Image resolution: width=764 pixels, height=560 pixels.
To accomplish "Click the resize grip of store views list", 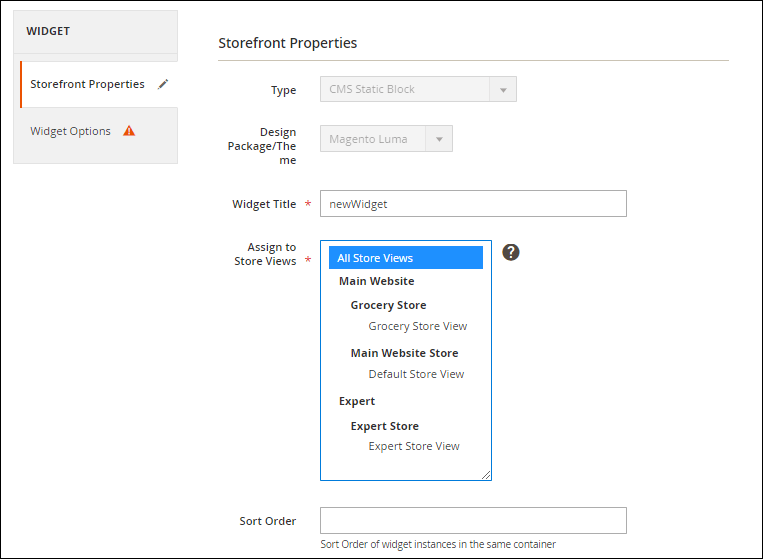I will (486, 475).
